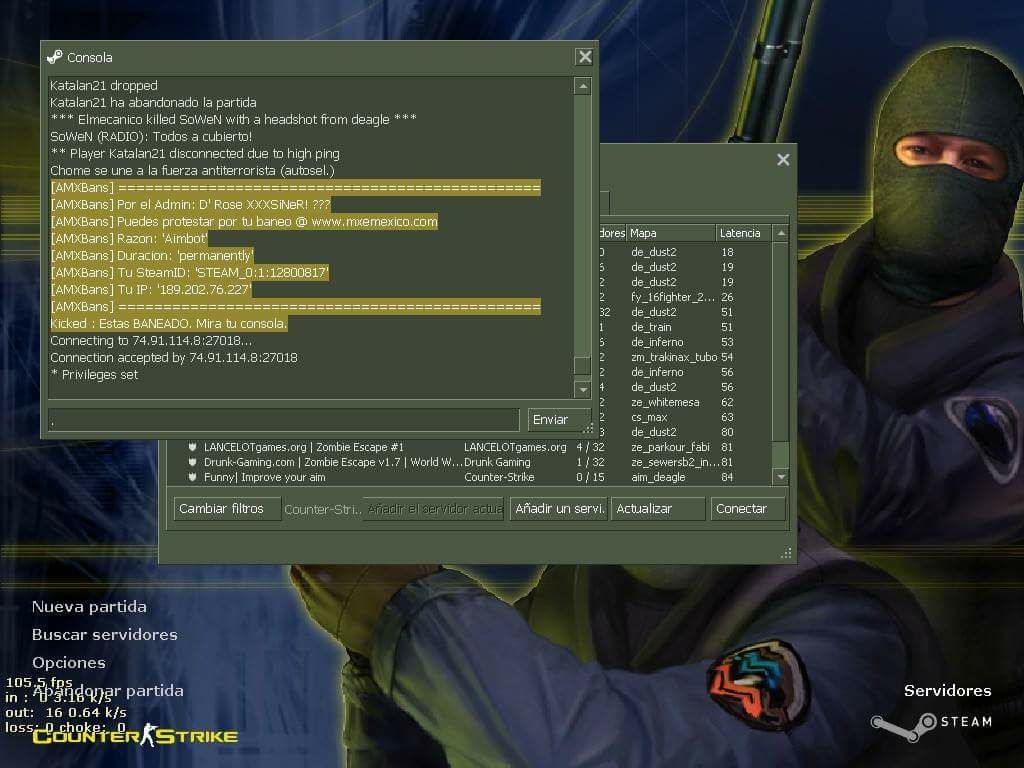Click the AMXBans "Duracion: 'permanently'" line
The image size is (1024, 768).
click(152, 255)
